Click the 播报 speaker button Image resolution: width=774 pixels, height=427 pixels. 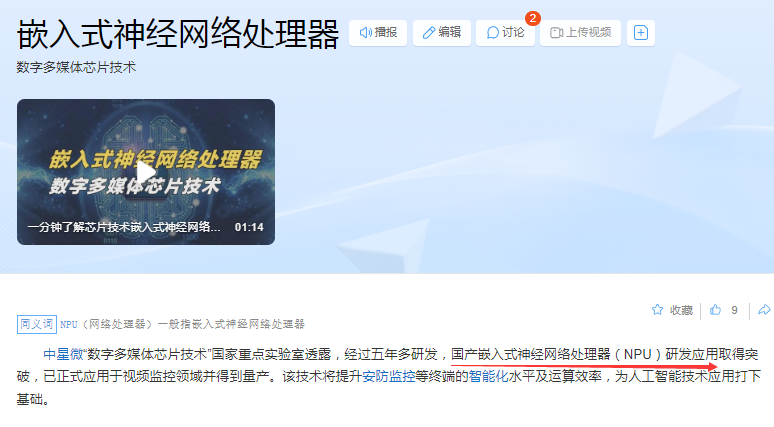378,33
